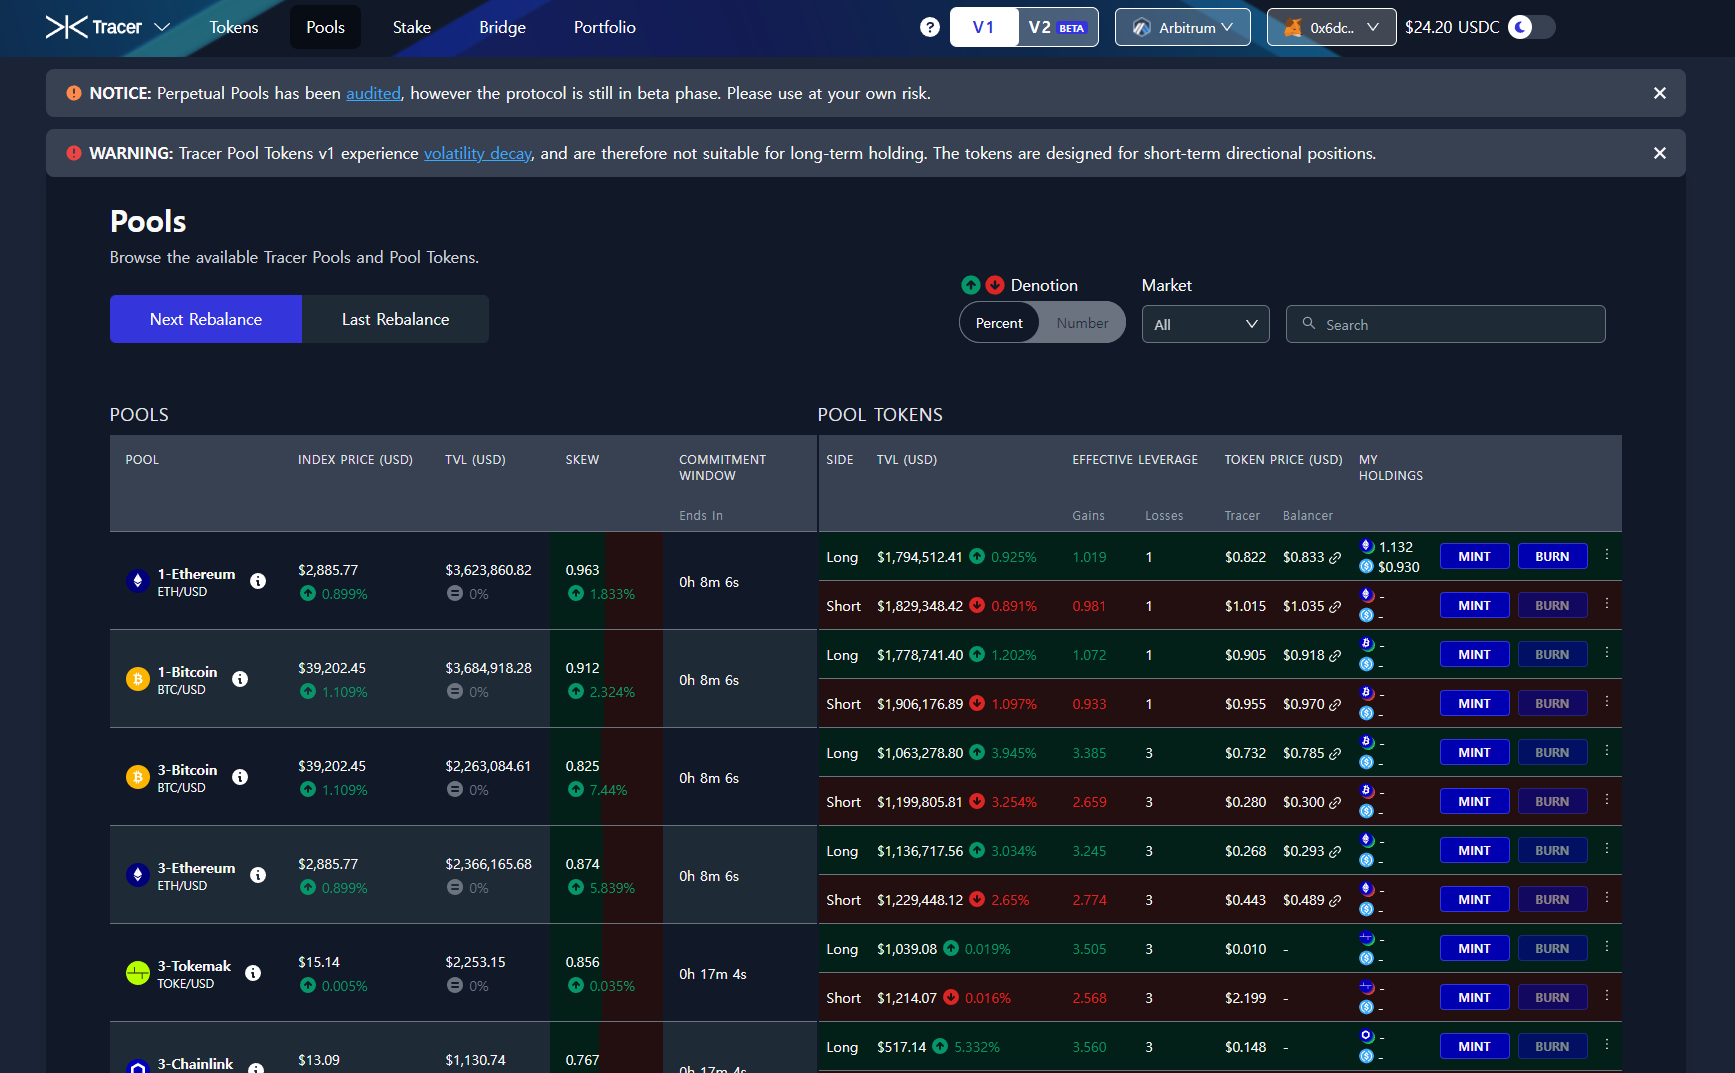Viewport: 1735px width, 1073px height.
Task: Click the 3-Tokemak skew bar 0.856
Action: click(606, 973)
